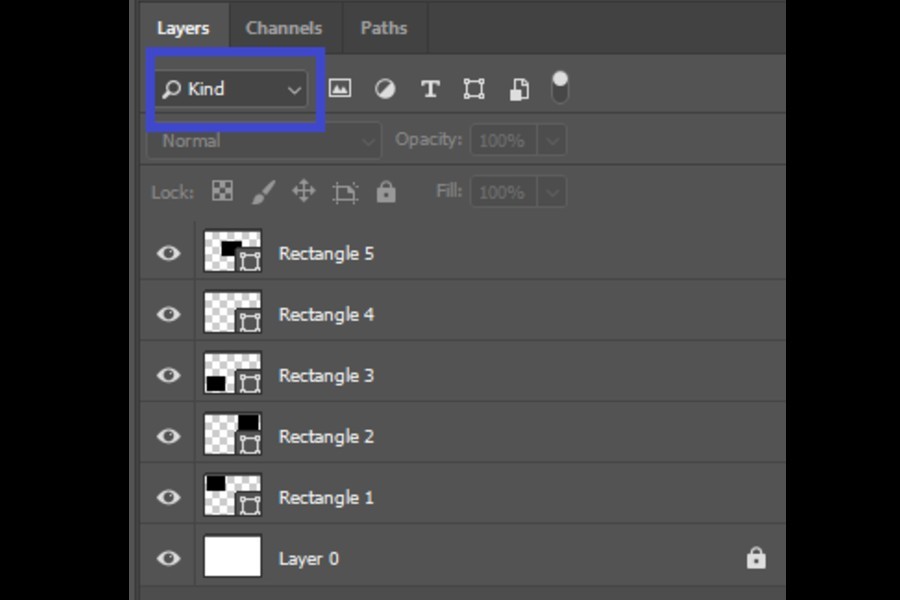This screenshot has height=600, width=900.
Task: Hide the Layer 0 layer
Action: [x=169, y=558]
